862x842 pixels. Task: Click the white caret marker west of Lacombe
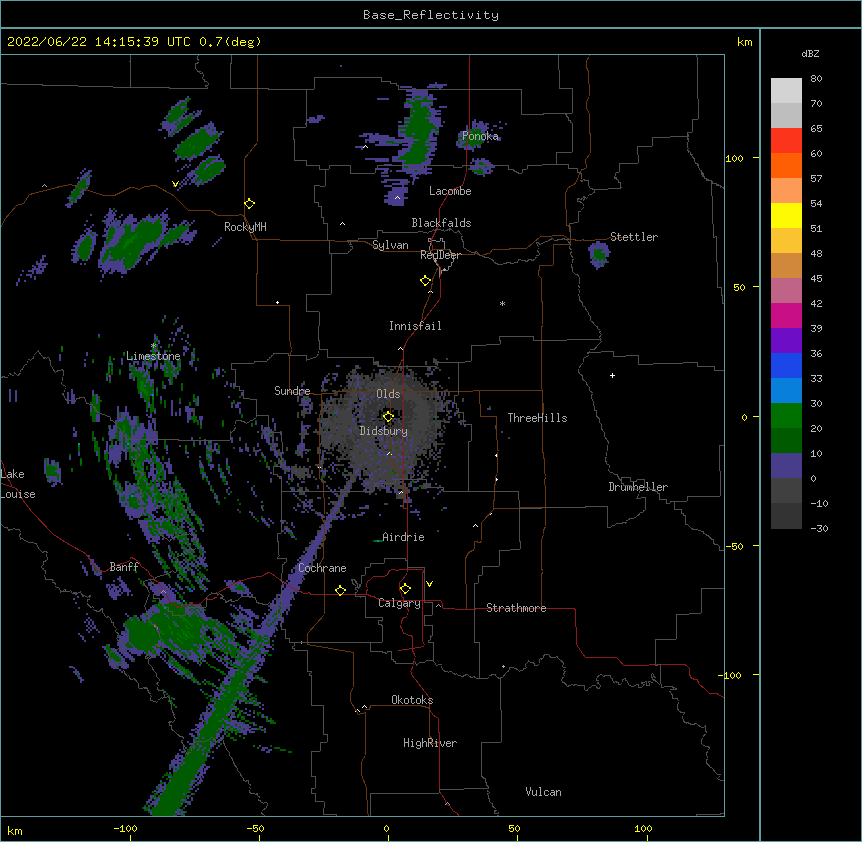tap(397, 197)
